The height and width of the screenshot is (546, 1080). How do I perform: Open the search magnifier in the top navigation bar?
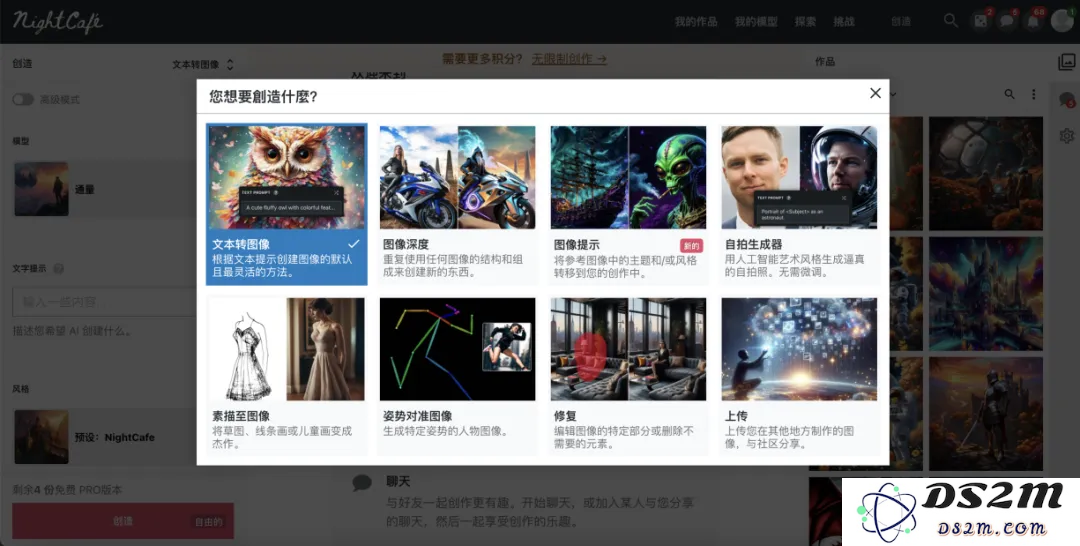pos(951,21)
